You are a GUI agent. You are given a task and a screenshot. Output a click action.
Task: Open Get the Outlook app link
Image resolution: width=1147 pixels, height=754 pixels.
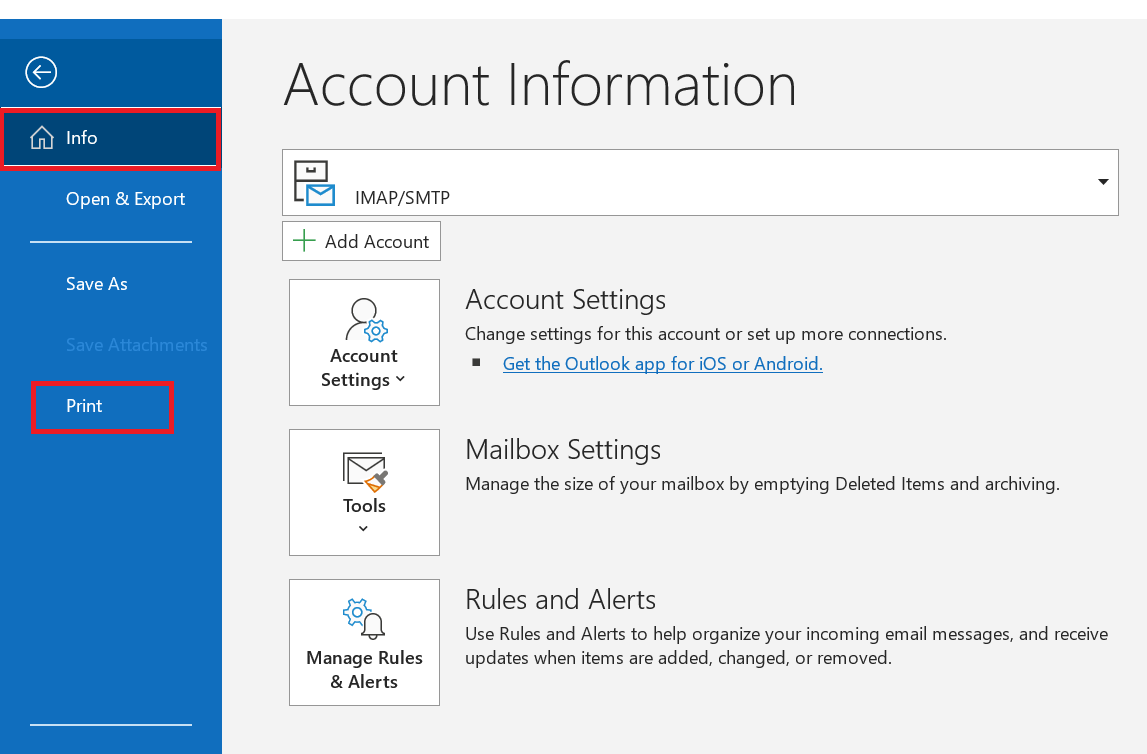663,363
